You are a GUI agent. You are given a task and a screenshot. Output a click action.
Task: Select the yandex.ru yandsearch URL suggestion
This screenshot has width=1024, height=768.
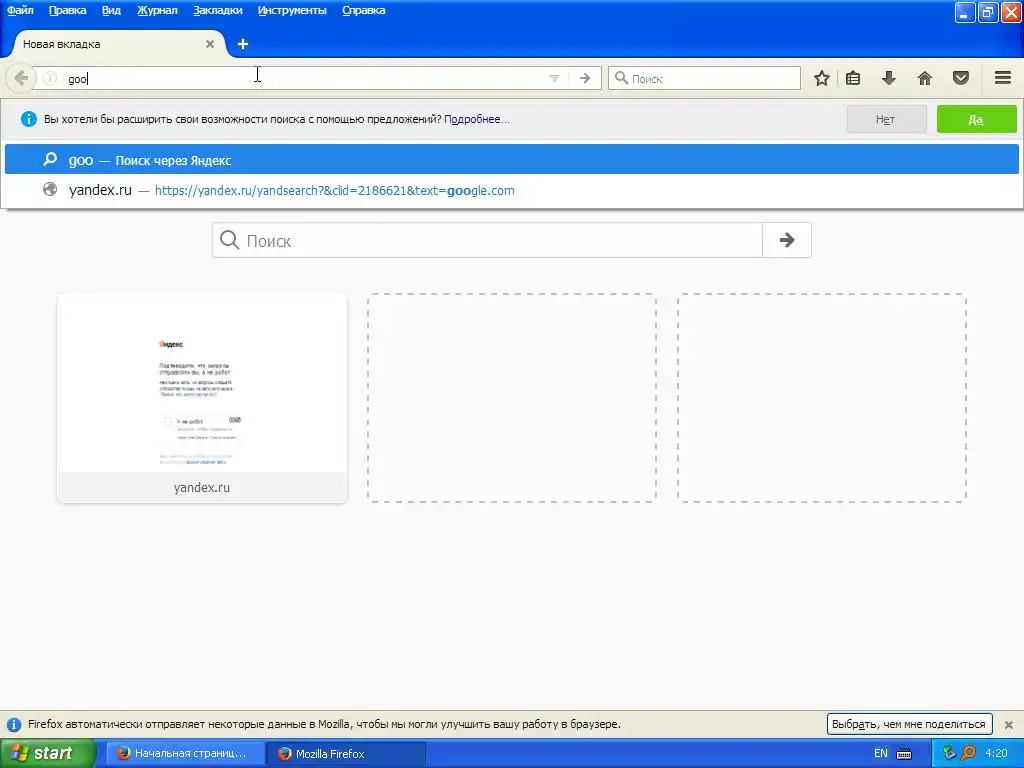pyautogui.click(x=511, y=190)
